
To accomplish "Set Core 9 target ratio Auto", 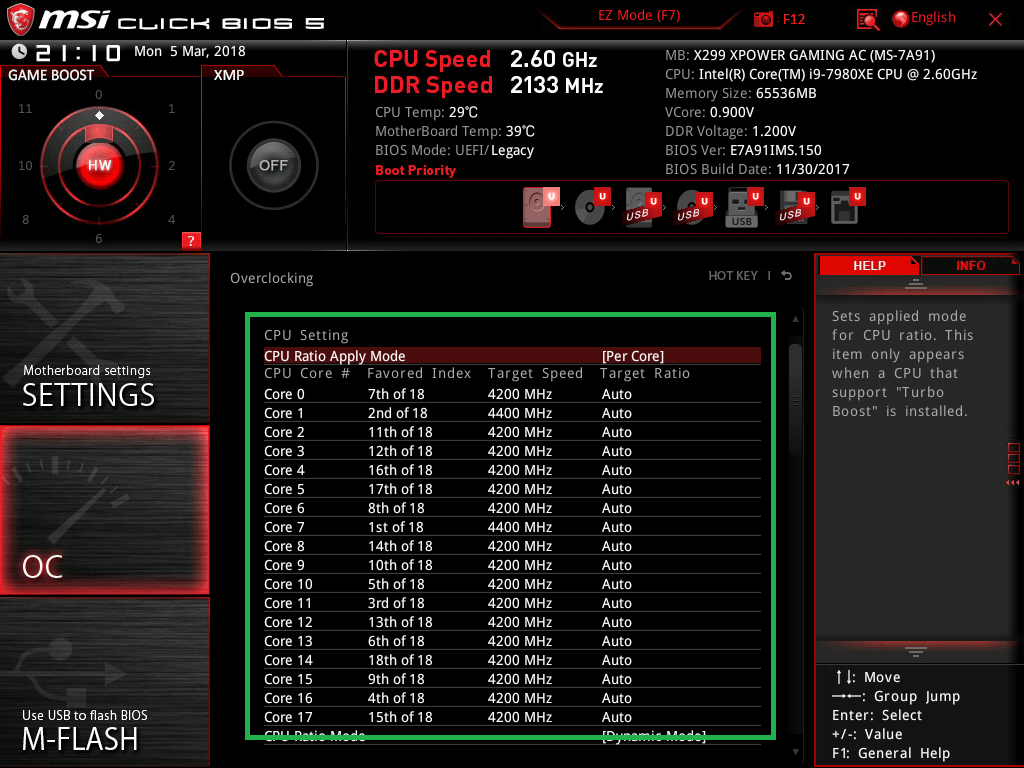I will (616, 565).
